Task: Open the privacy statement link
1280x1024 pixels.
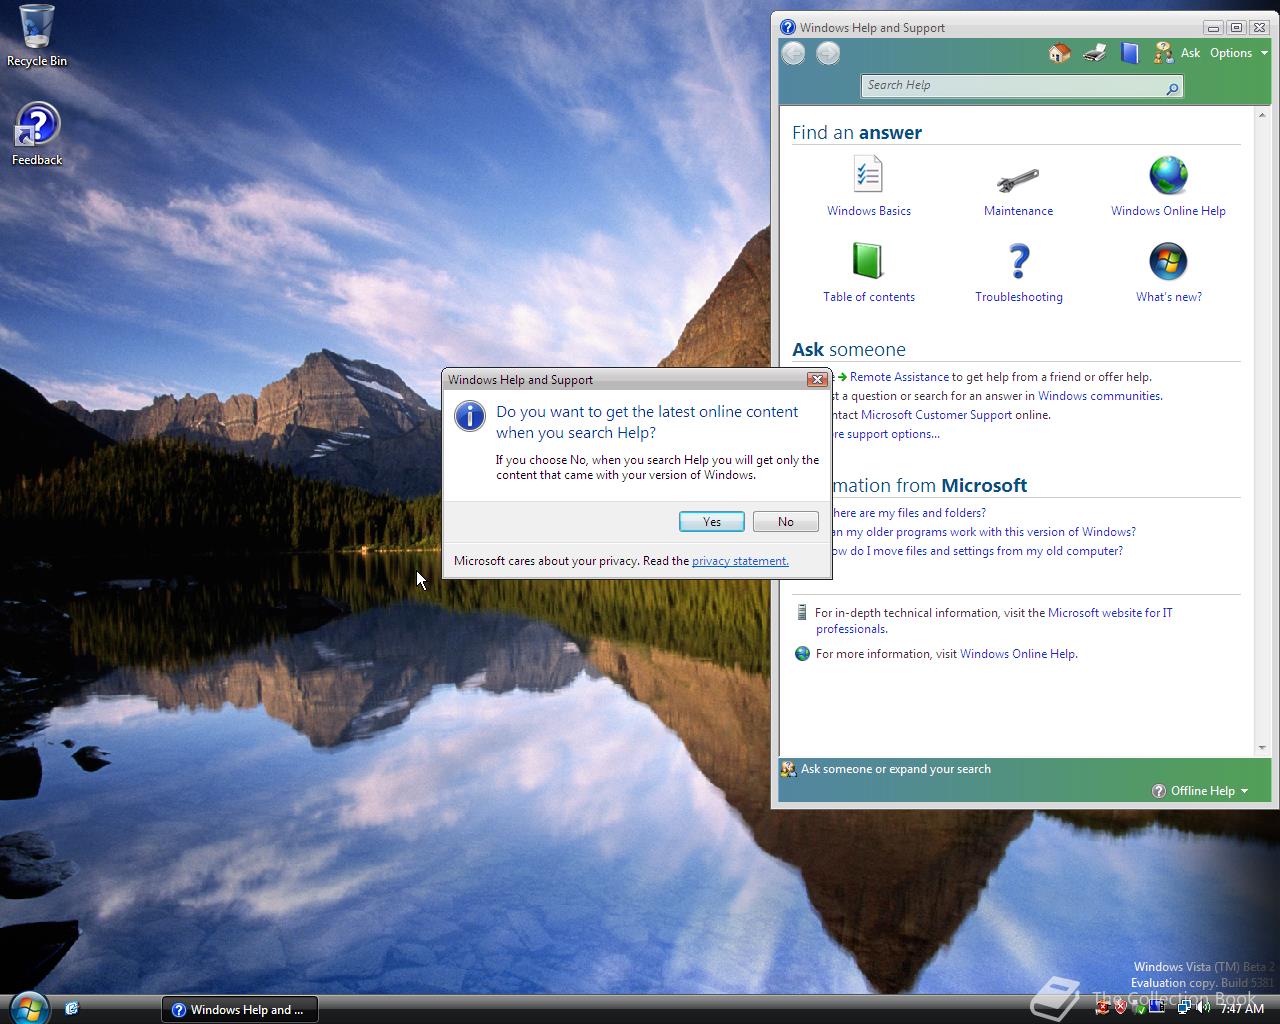Action: tap(740, 561)
